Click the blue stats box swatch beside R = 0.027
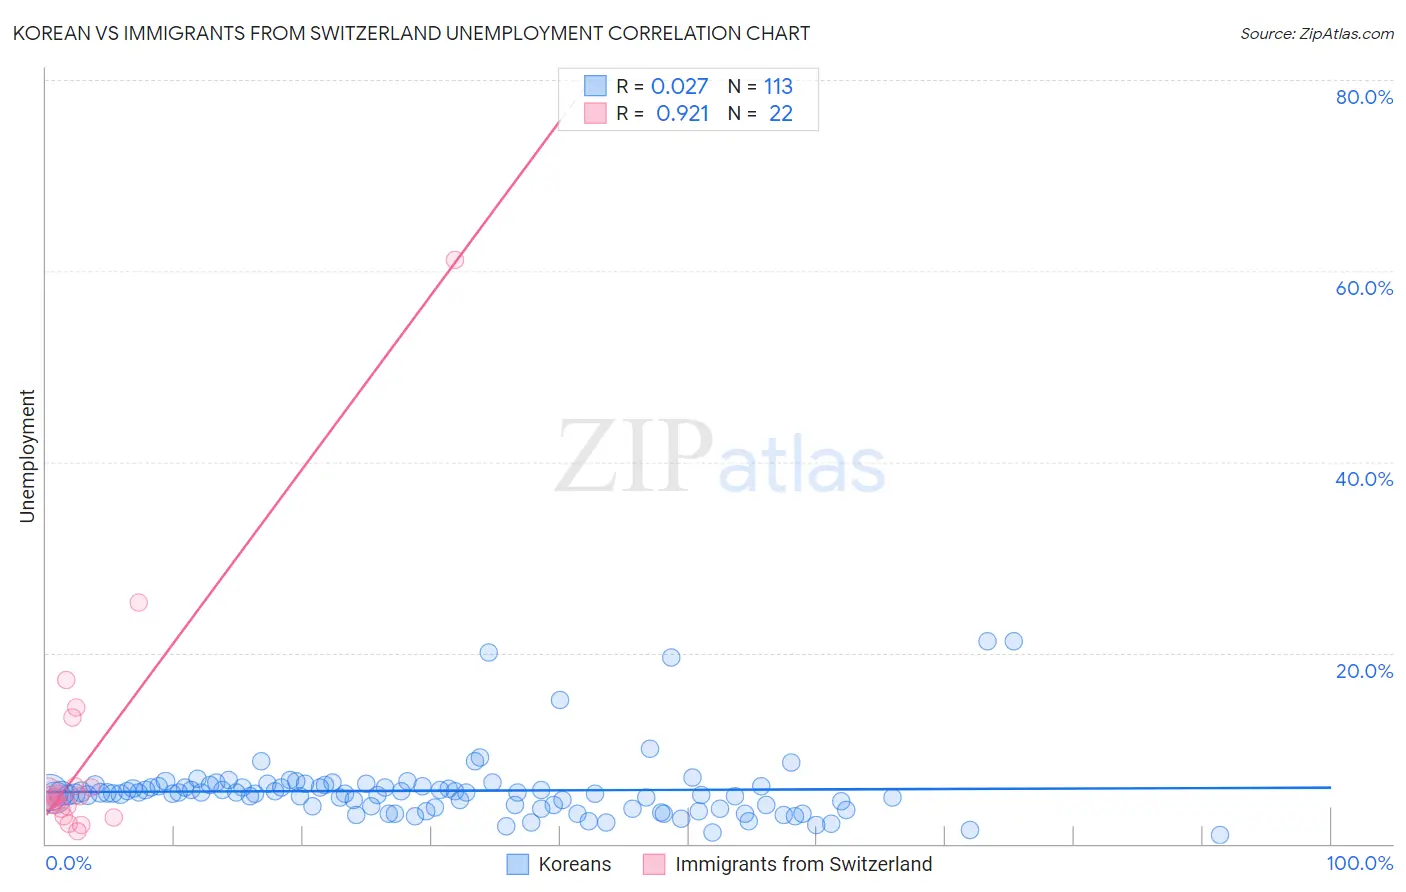Image resolution: width=1406 pixels, height=892 pixels. click(x=595, y=86)
